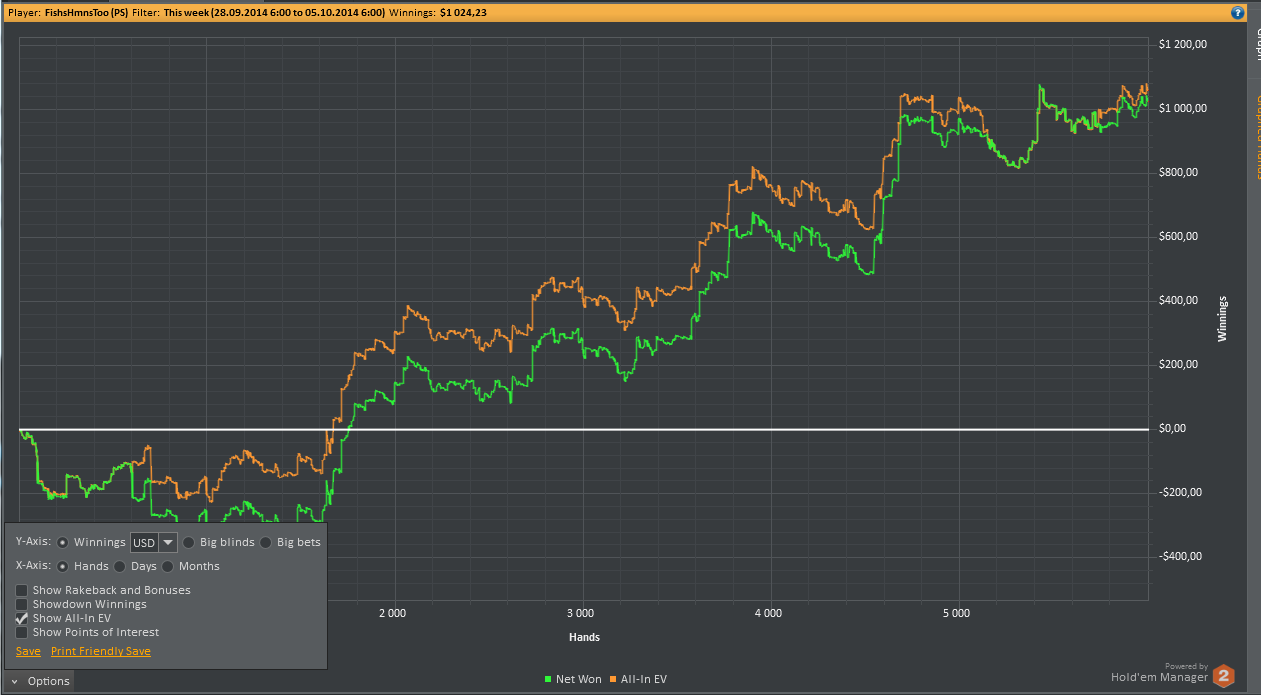Image resolution: width=1261 pixels, height=695 pixels.
Task: Click the Save link
Action: (x=28, y=651)
